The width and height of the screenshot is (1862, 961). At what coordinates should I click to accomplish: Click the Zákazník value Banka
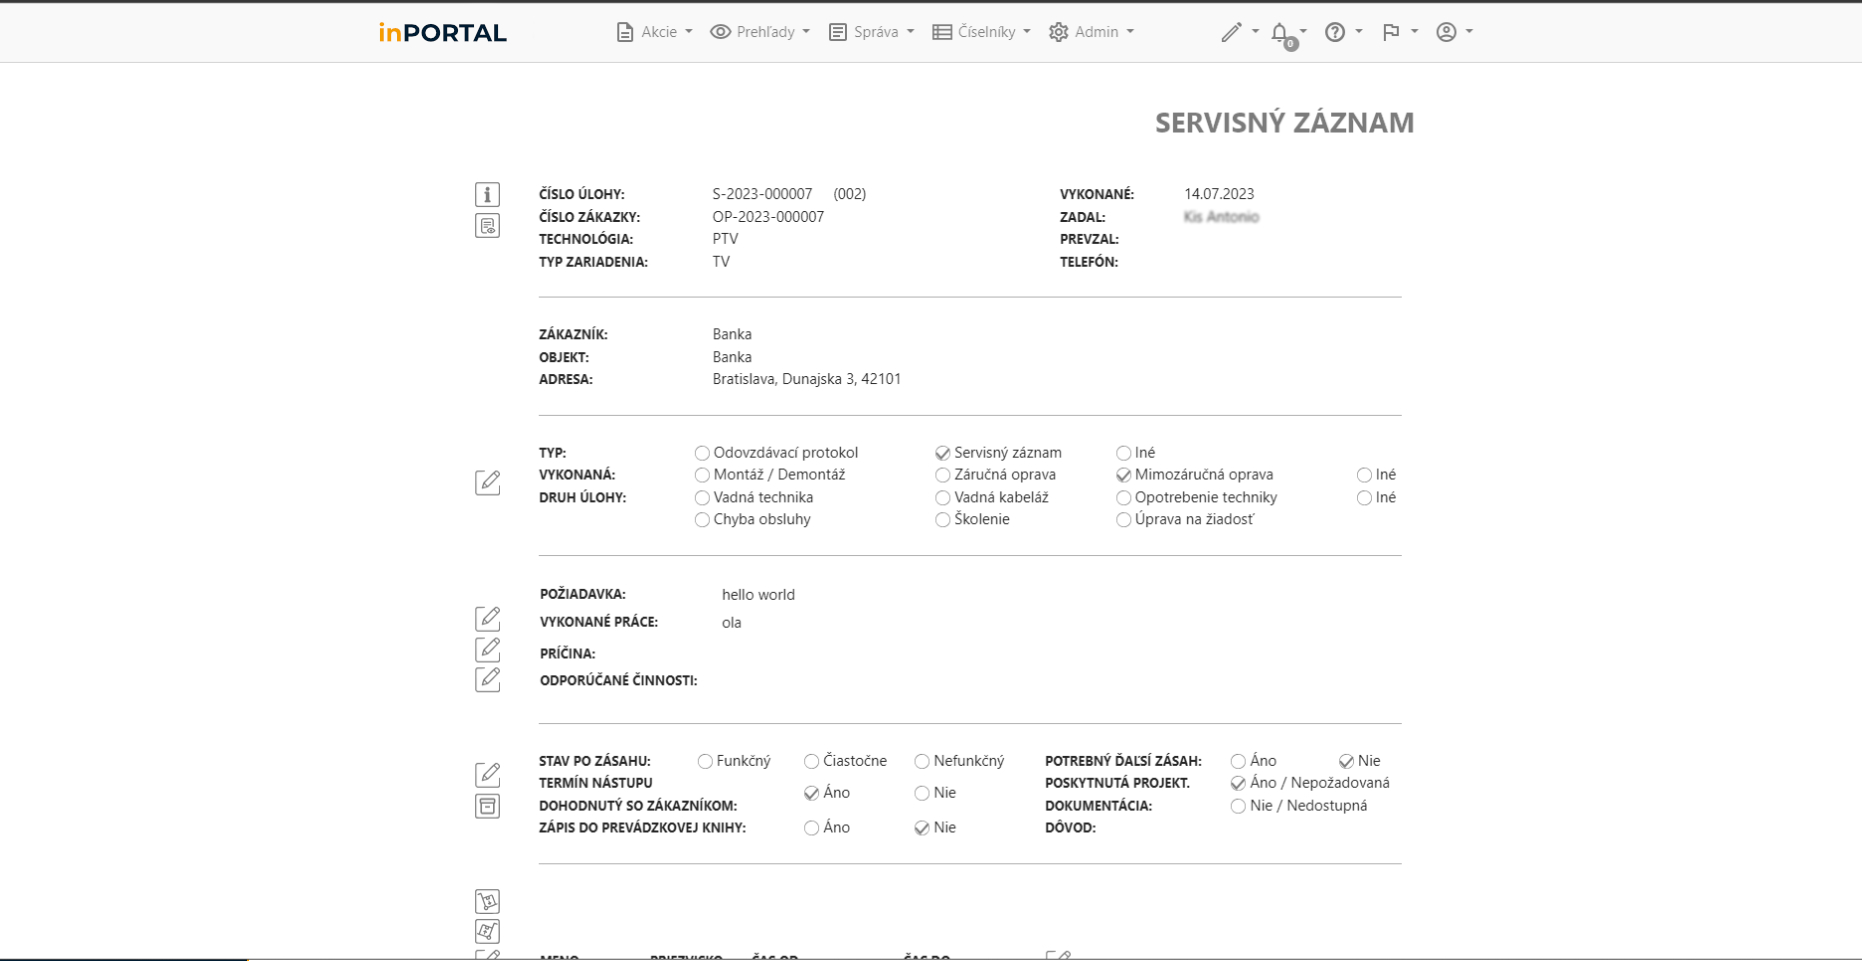point(732,334)
